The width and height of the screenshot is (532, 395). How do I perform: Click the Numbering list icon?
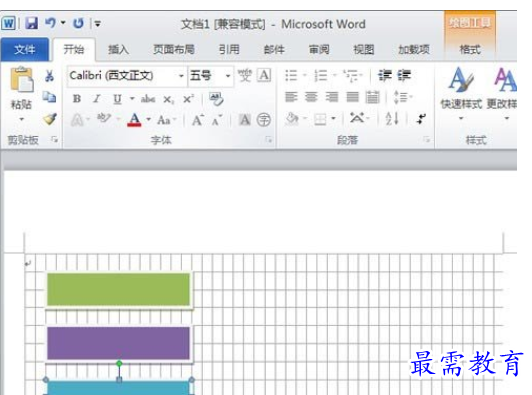(x=321, y=75)
